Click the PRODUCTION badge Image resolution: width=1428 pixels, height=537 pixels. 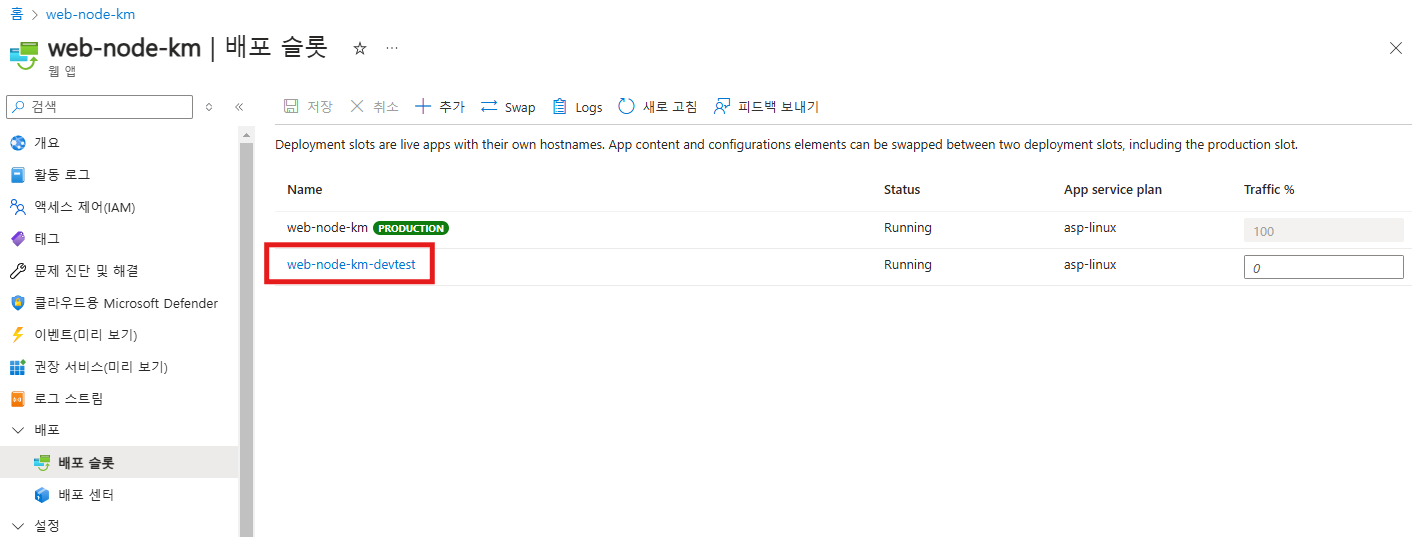(411, 228)
